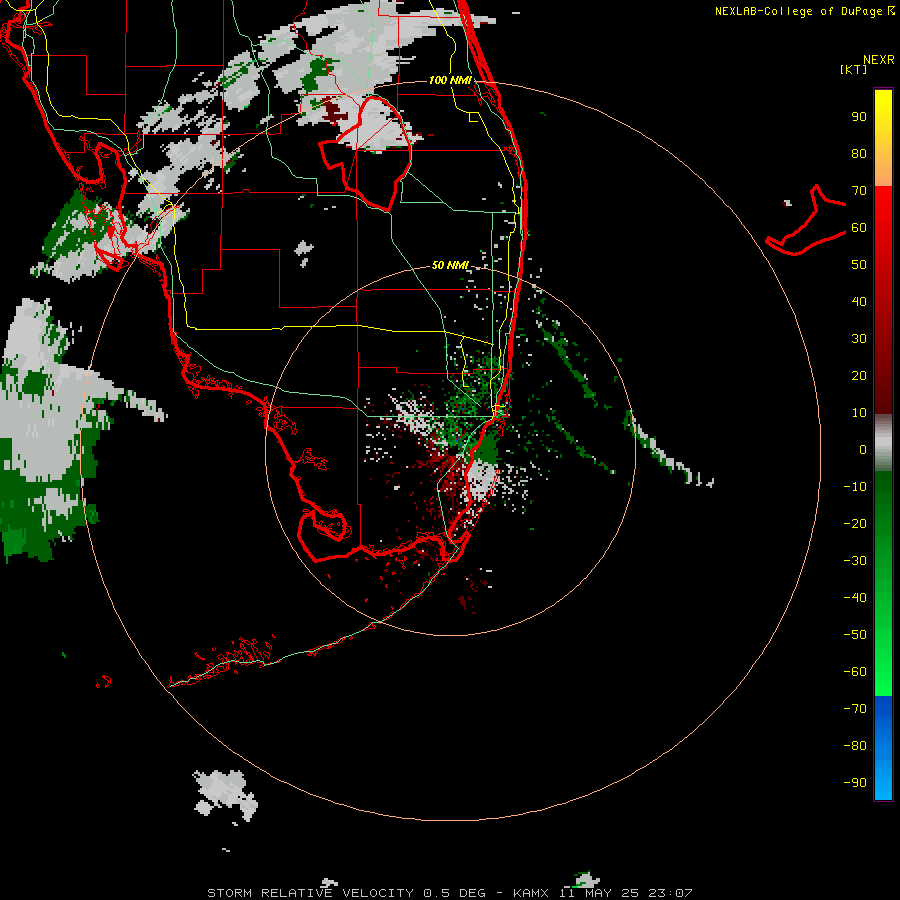The image size is (900, 900).
Task: Click the Lake Okeechobee outline on the map
Action: tap(367, 153)
